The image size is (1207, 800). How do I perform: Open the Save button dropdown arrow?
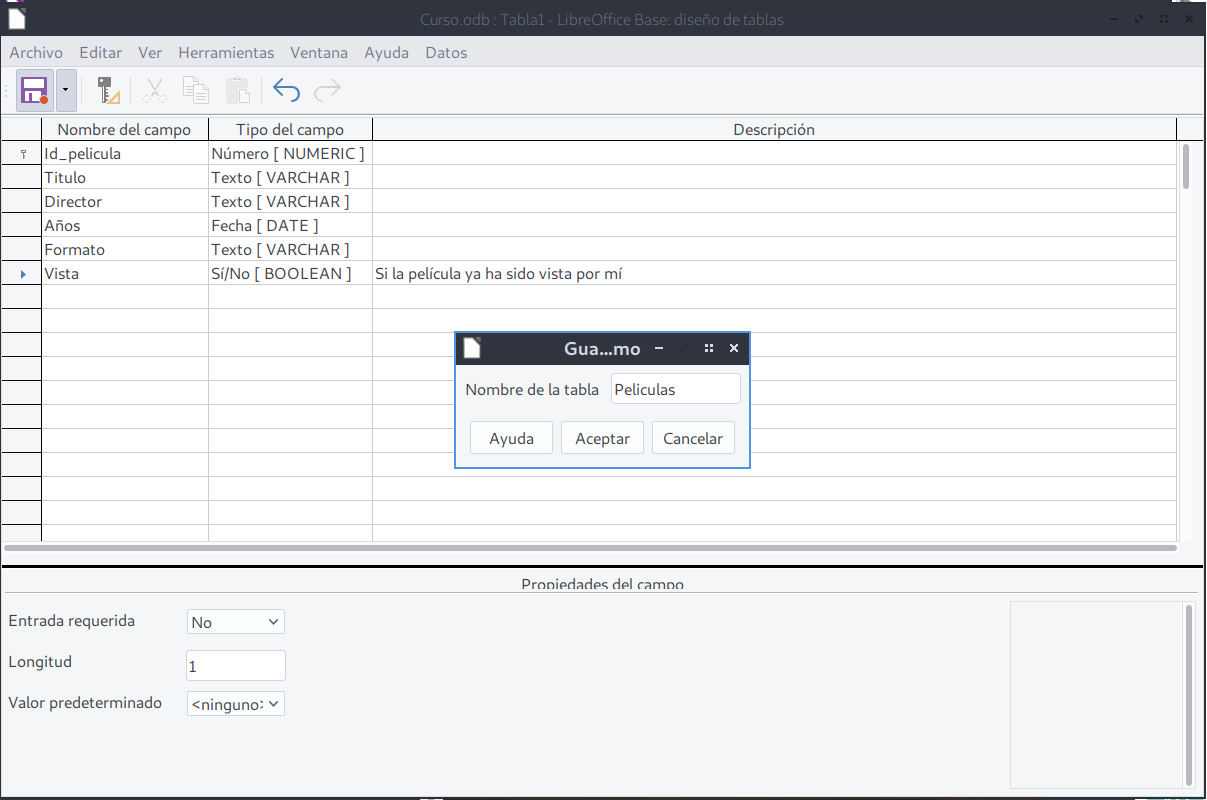coord(66,91)
